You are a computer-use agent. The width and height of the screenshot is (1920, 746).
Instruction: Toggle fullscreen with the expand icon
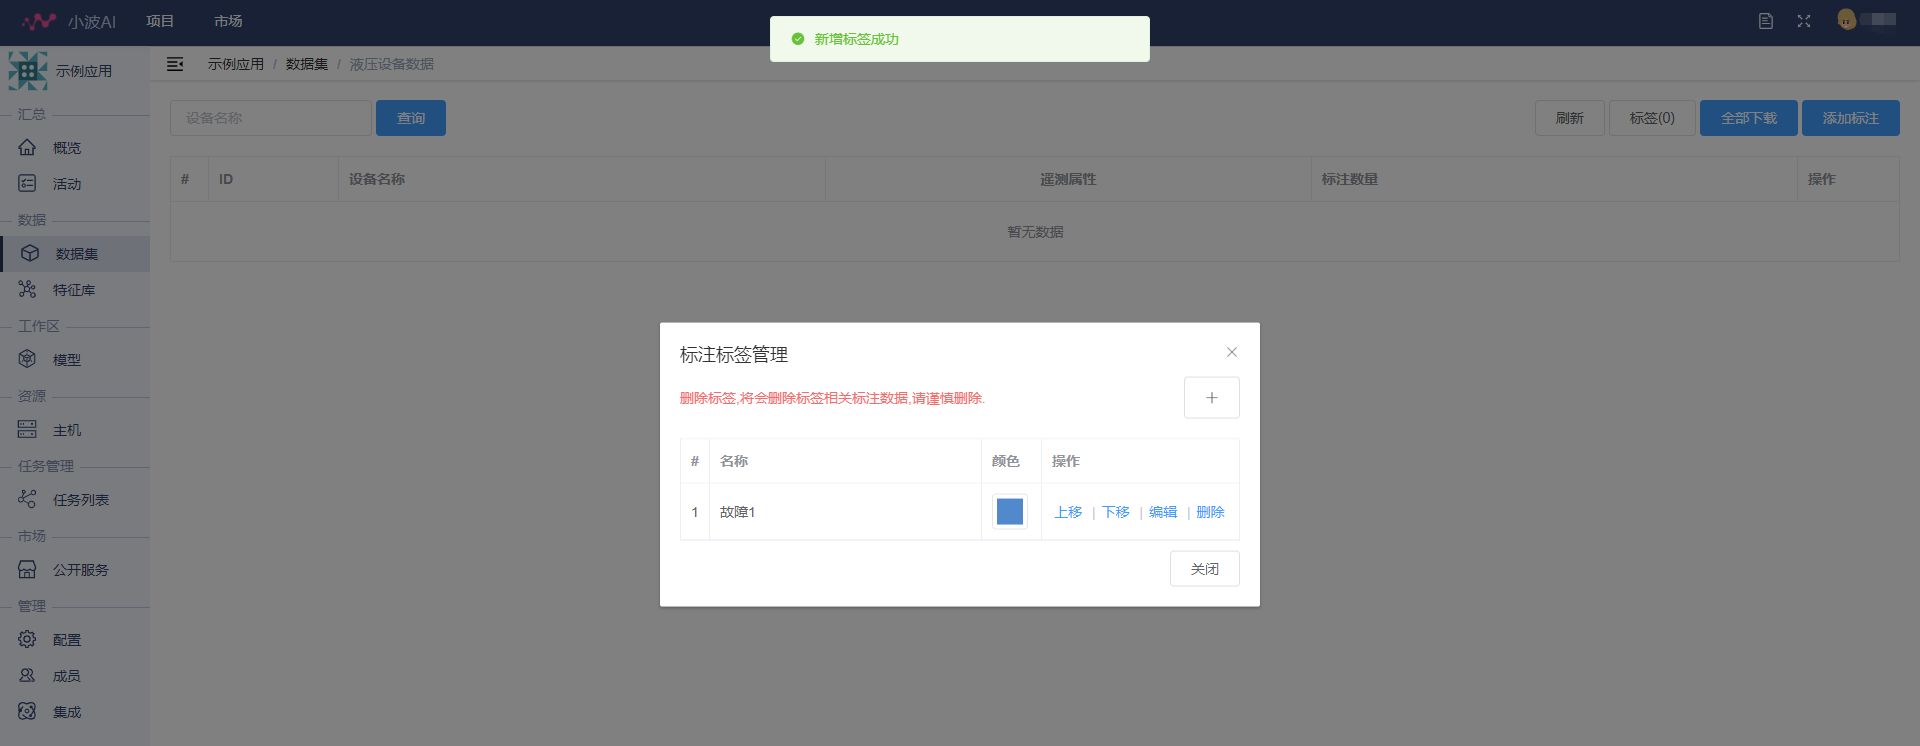click(1804, 21)
